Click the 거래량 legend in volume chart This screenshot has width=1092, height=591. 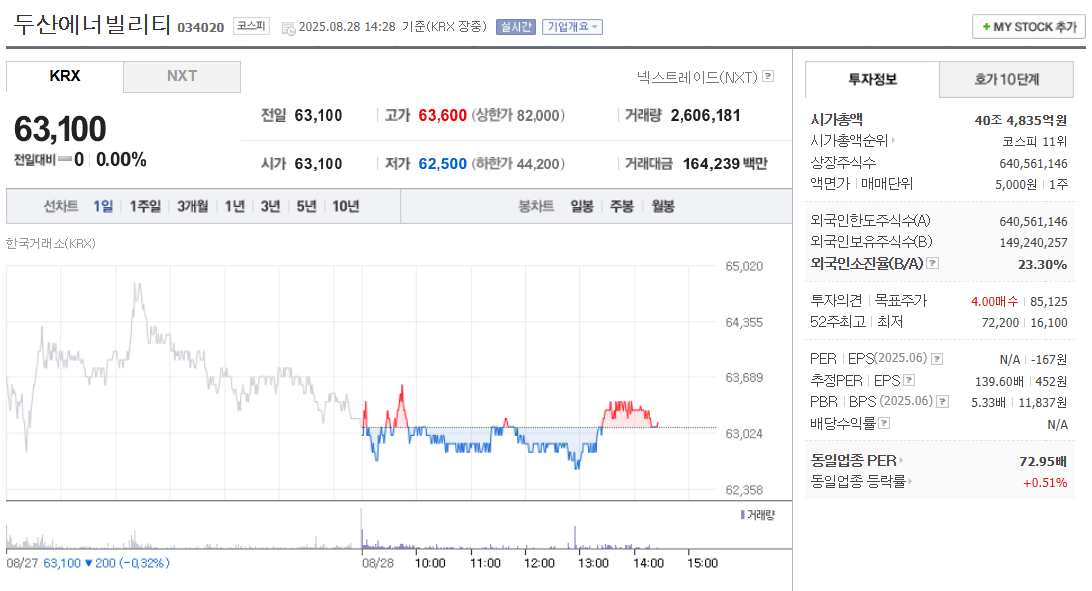758,515
